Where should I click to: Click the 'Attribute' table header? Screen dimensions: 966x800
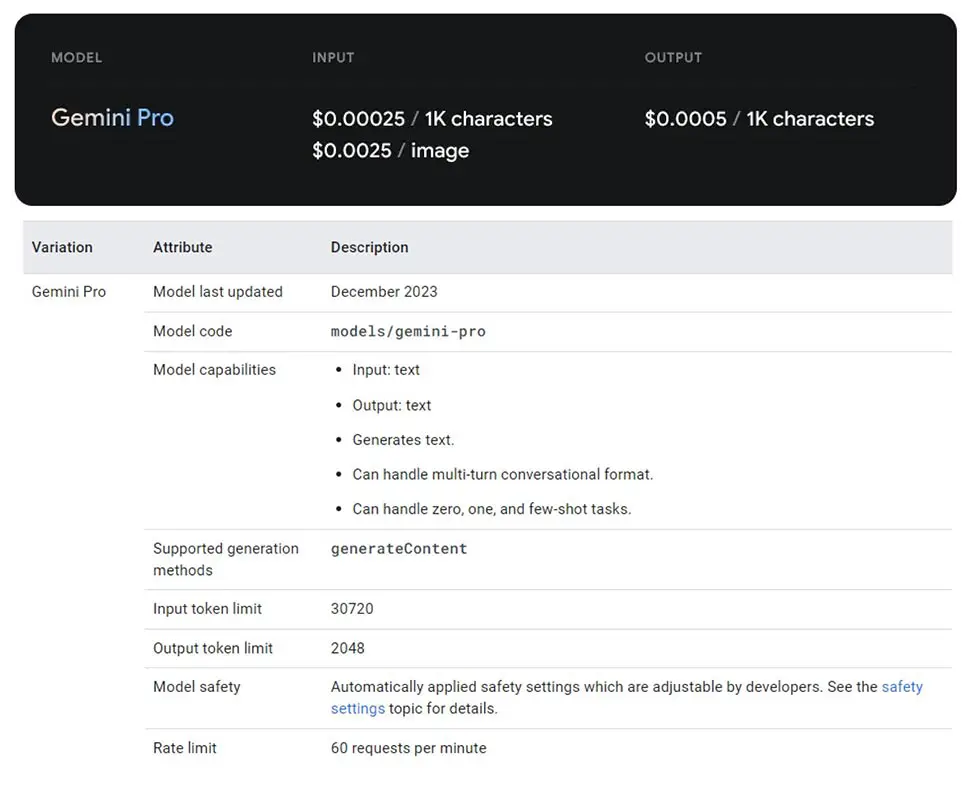coord(182,247)
